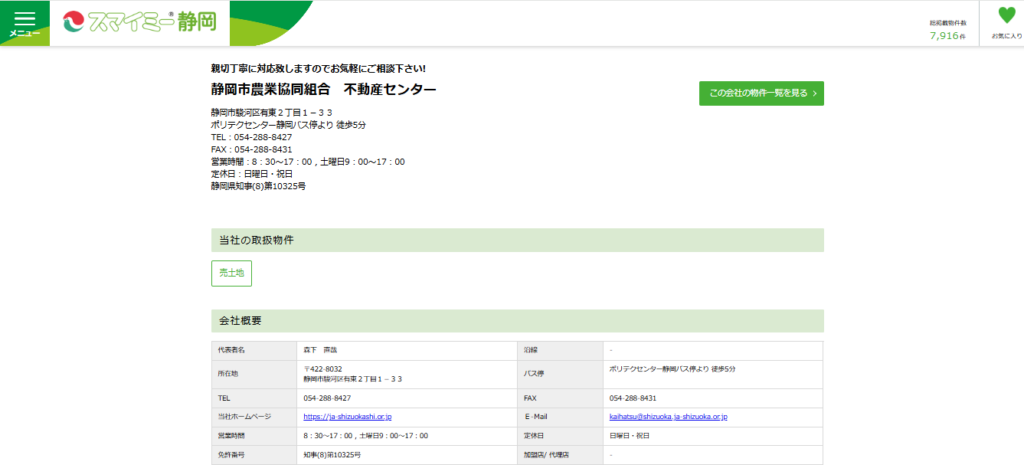This screenshot has height=465, width=1024.
Task: Click the FAX：054-288-8431 line in header info
Action: (x=251, y=150)
